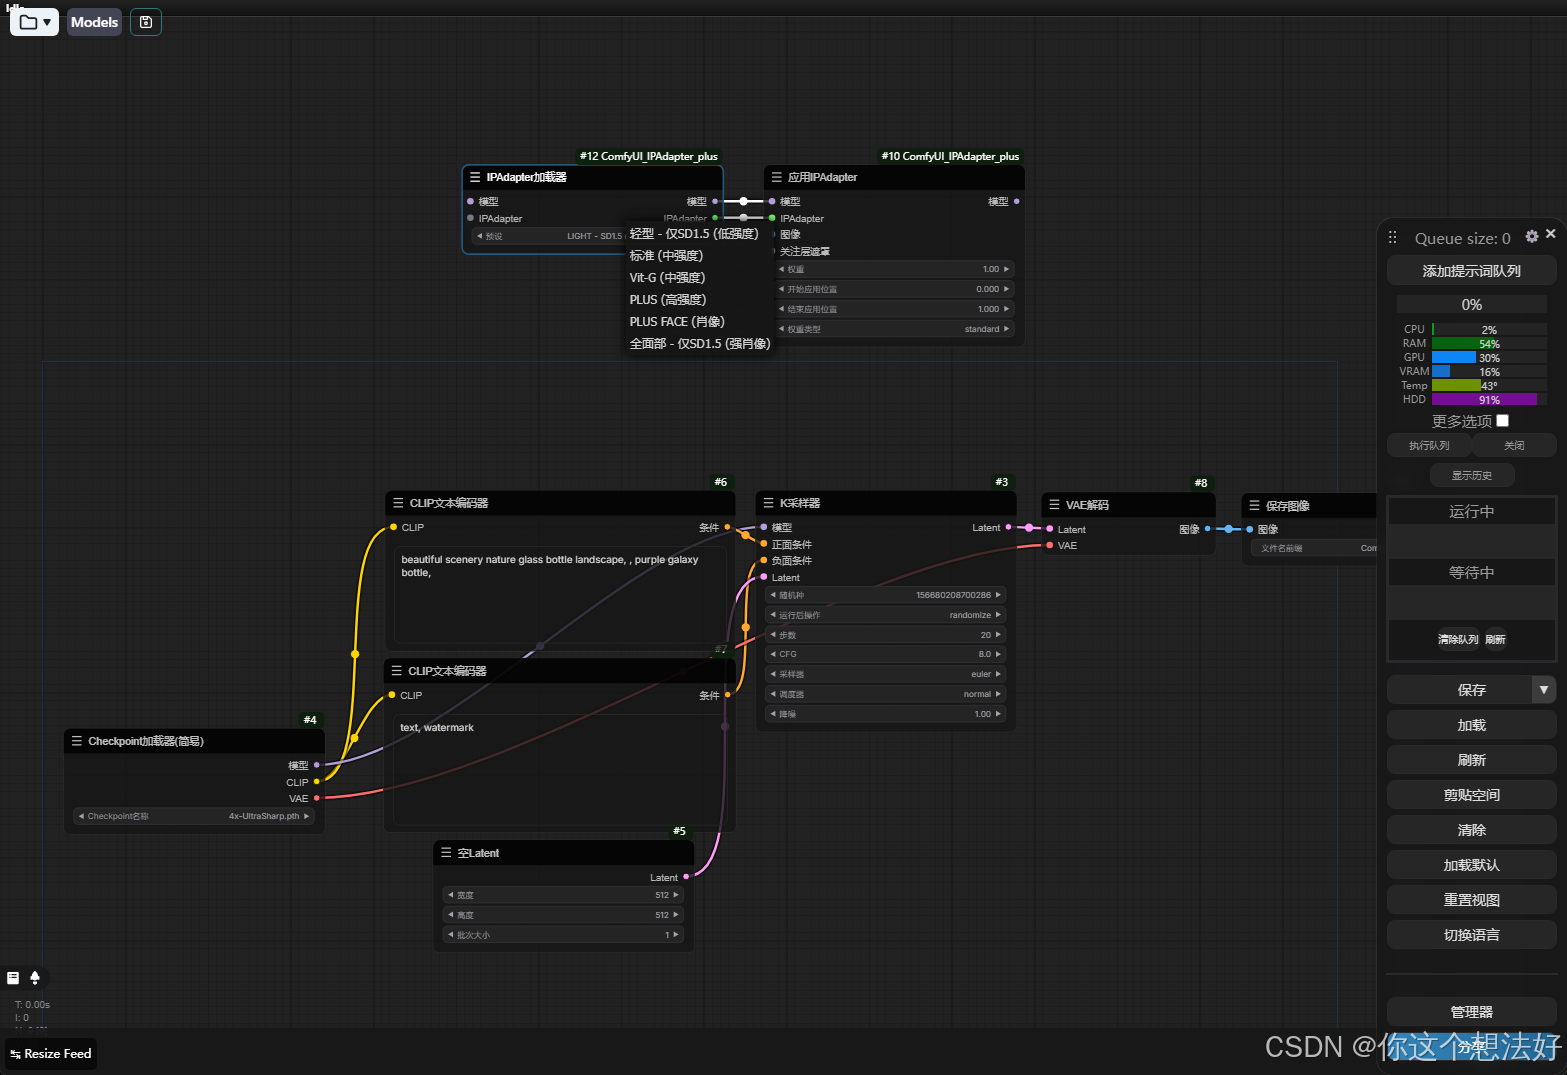Viewport: 1567px width, 1075px height.
Task: Open 运行后操作 randomize dropdown
Action: click(x=885, y=615)
